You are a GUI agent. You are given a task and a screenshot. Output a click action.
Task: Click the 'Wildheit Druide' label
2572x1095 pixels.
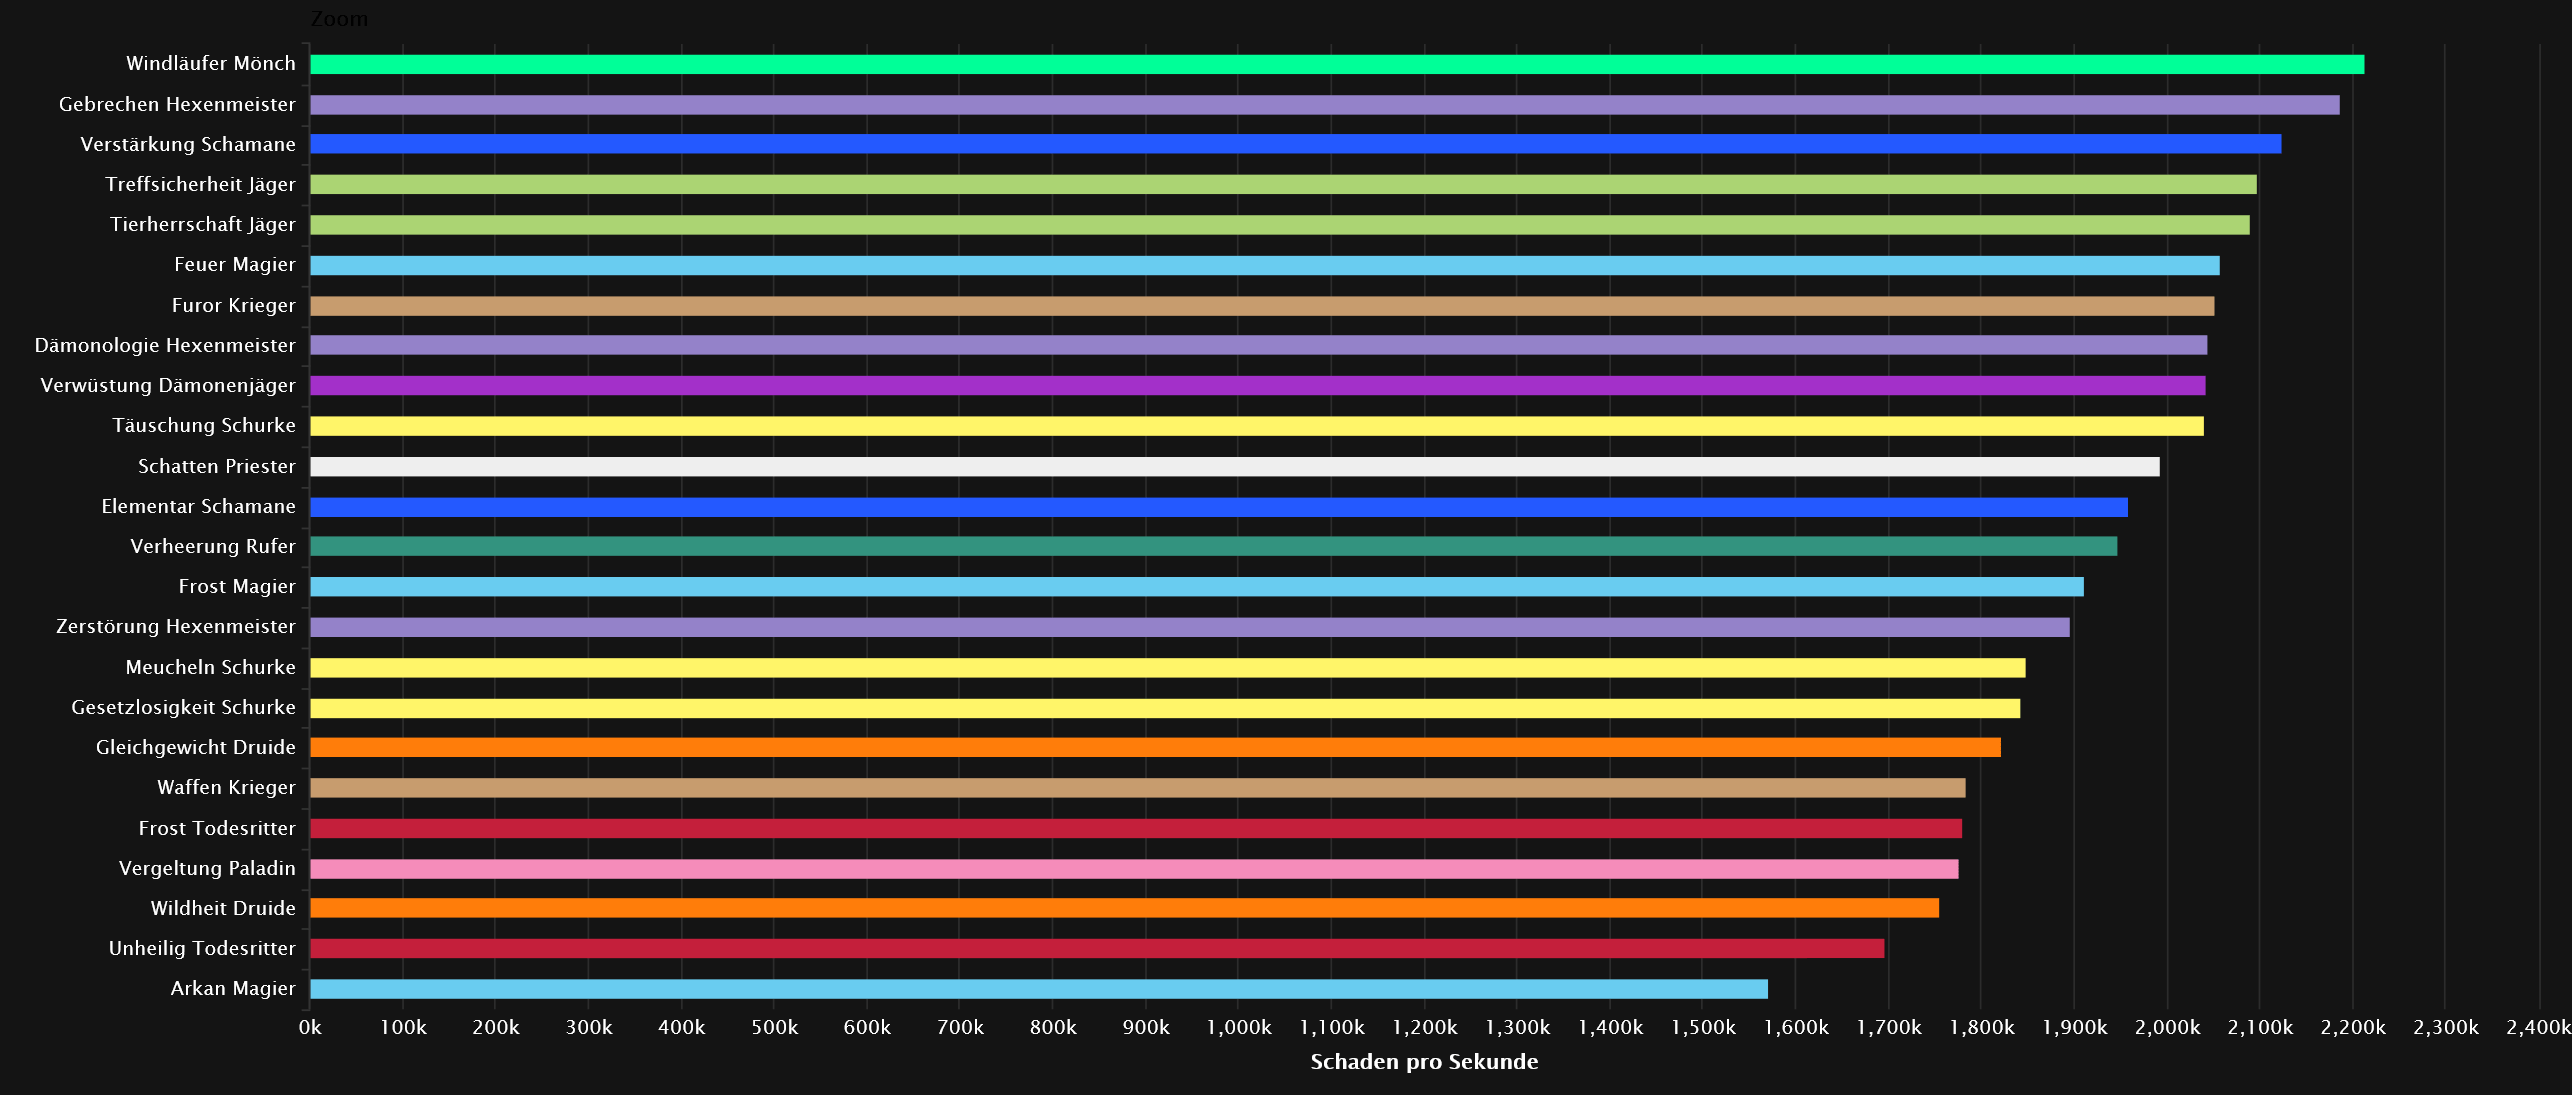(223, 908)
